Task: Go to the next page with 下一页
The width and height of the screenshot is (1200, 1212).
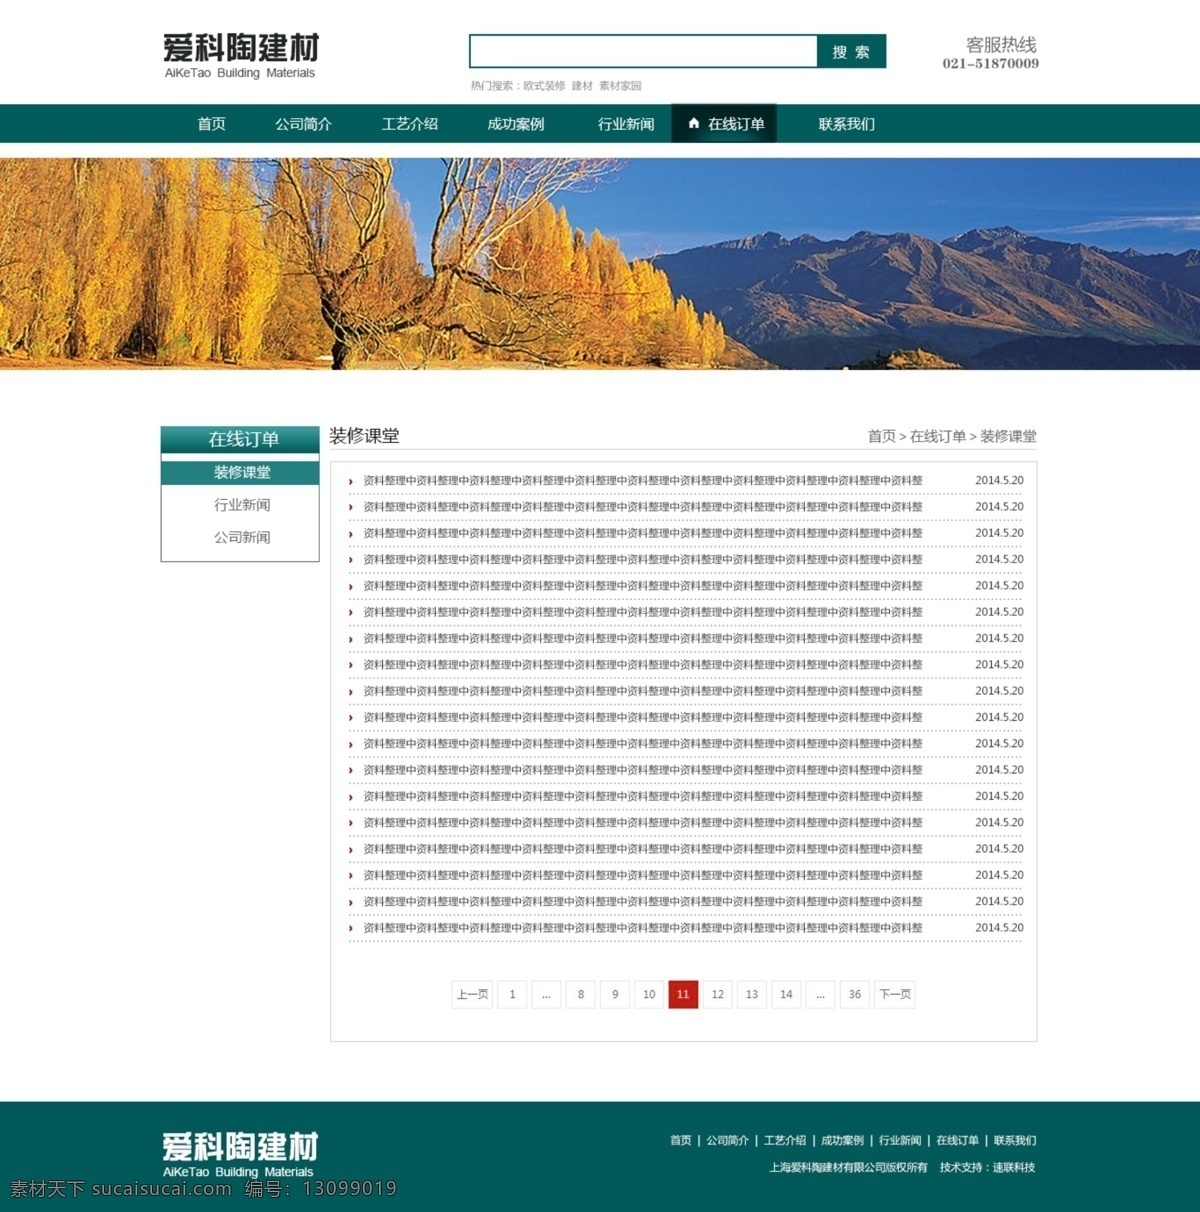Action: (895, 994)
